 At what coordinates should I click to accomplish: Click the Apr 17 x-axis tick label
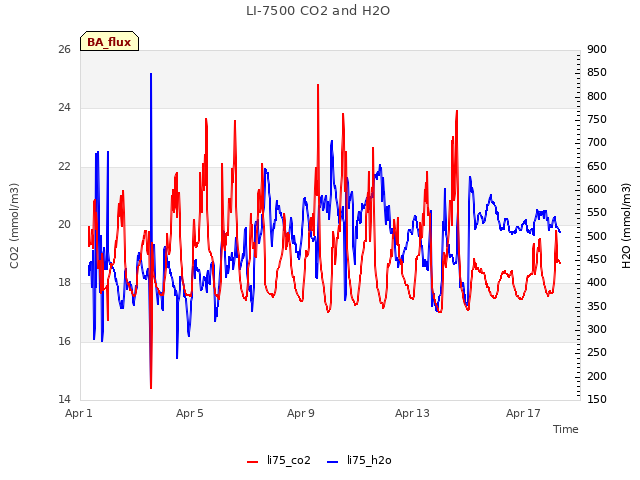coord(523,413)
